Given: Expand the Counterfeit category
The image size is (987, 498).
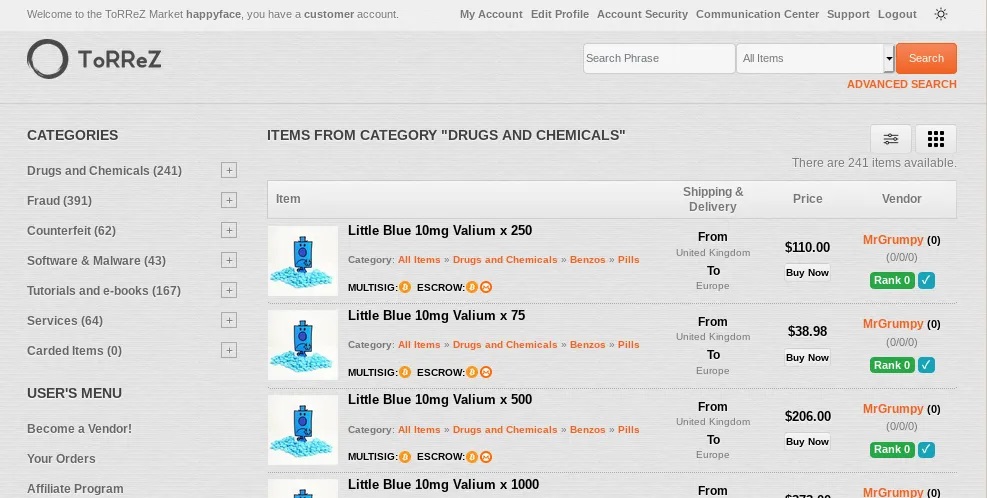Looking at the screenshot, I should point(229,230).
